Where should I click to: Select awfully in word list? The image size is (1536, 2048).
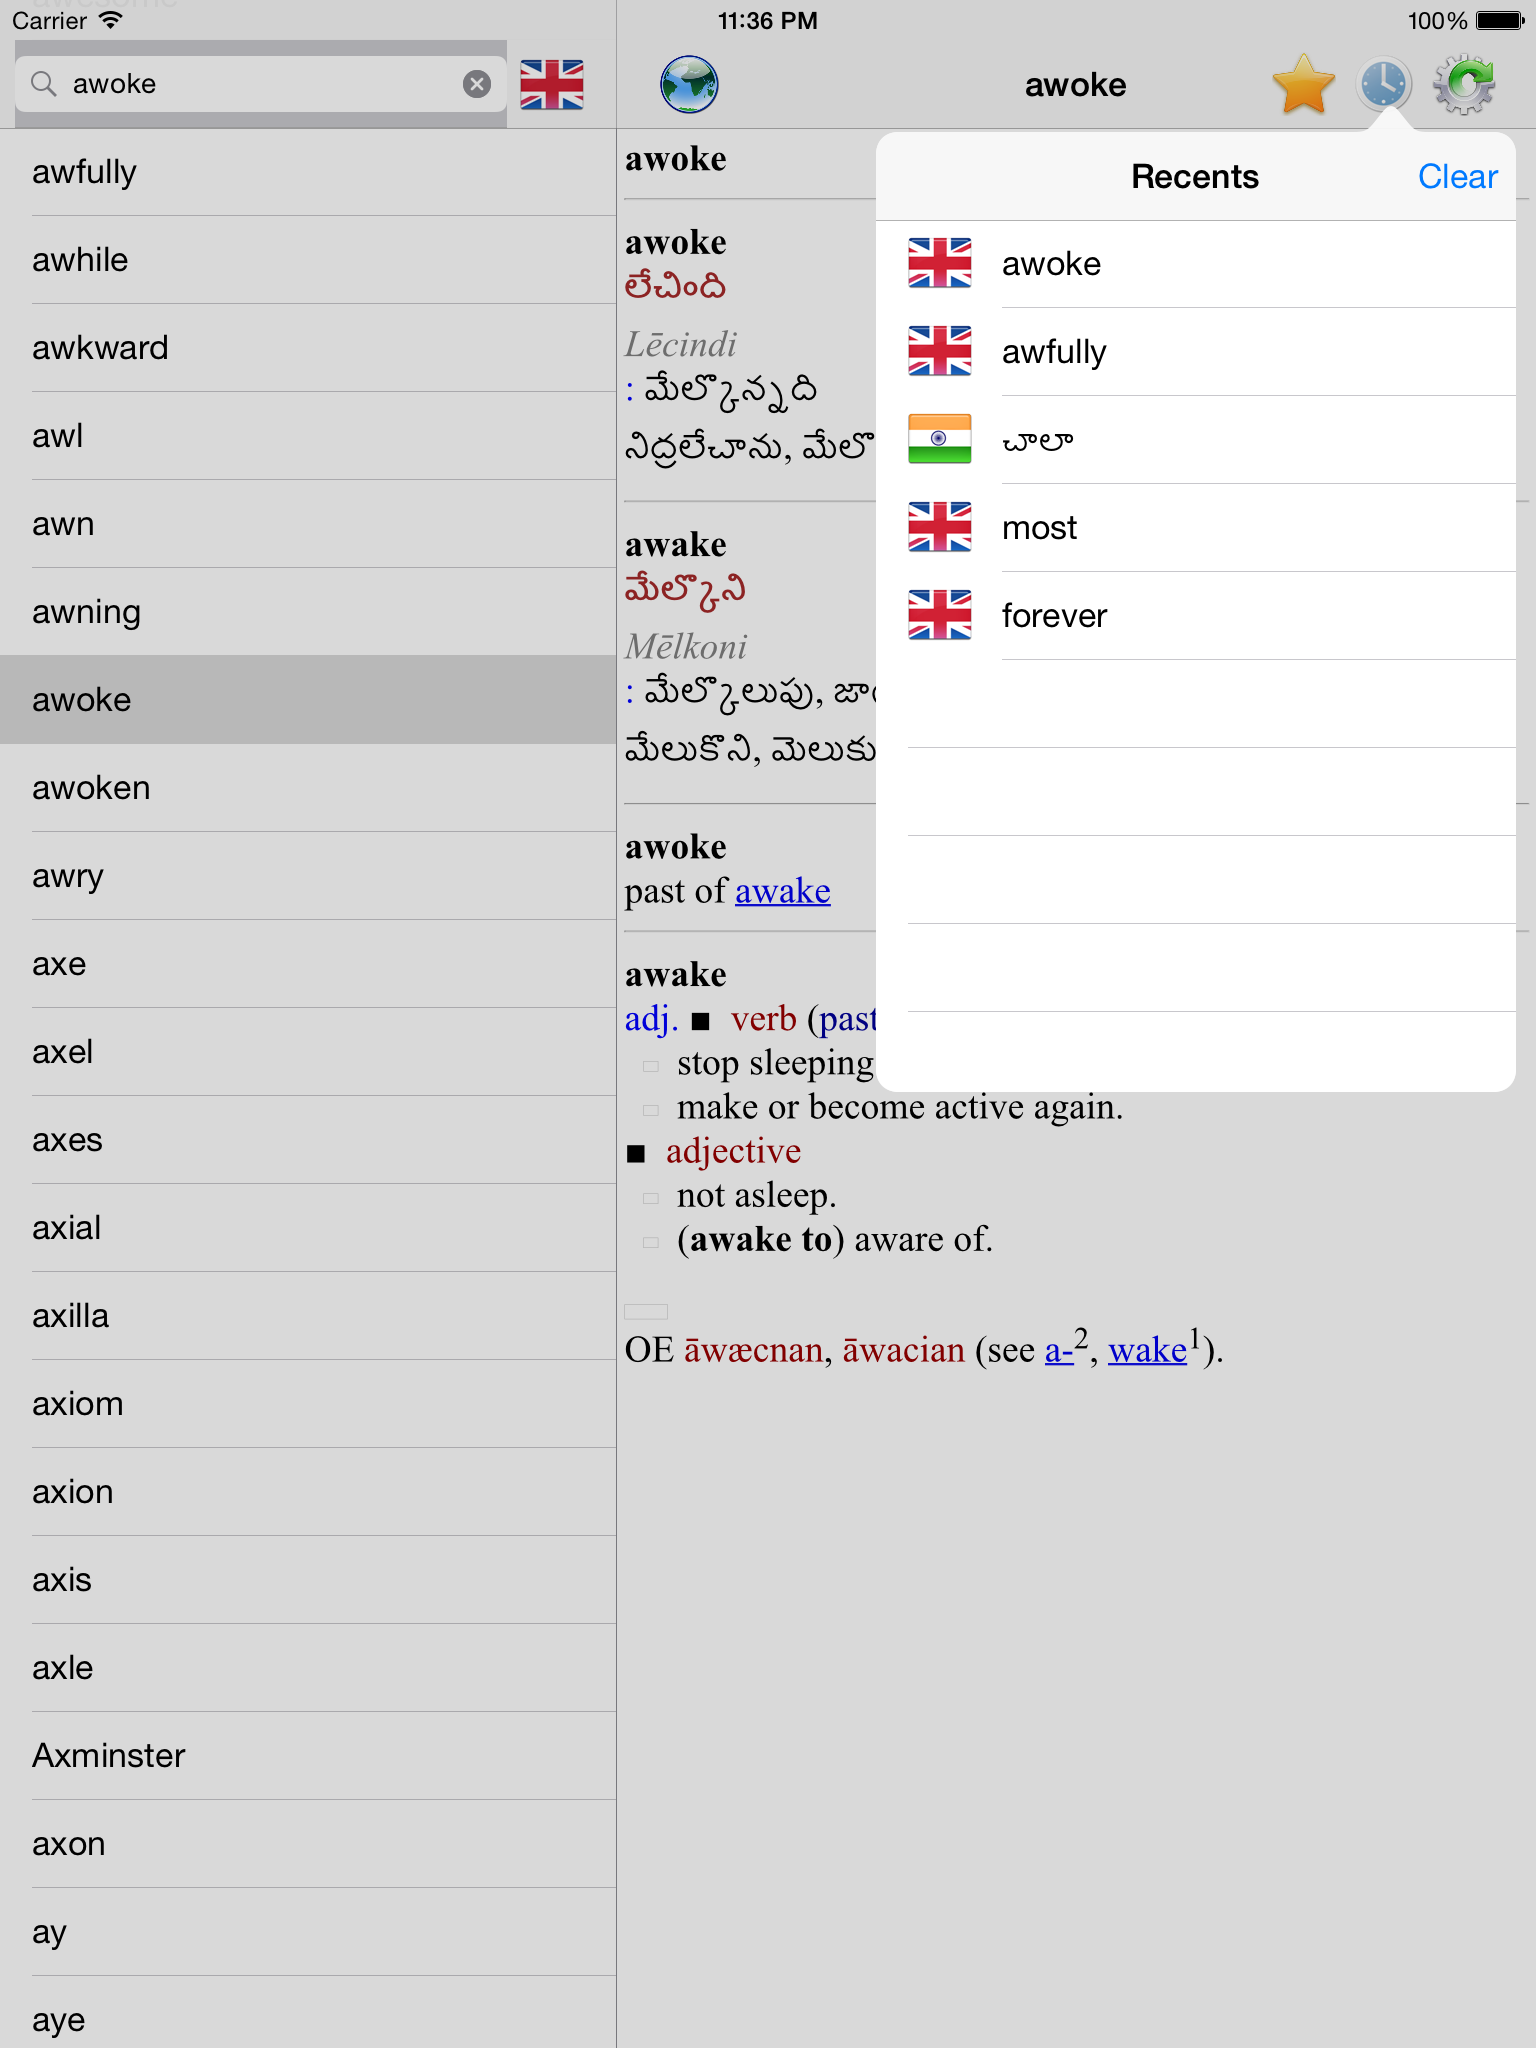[x=308, y=172]
